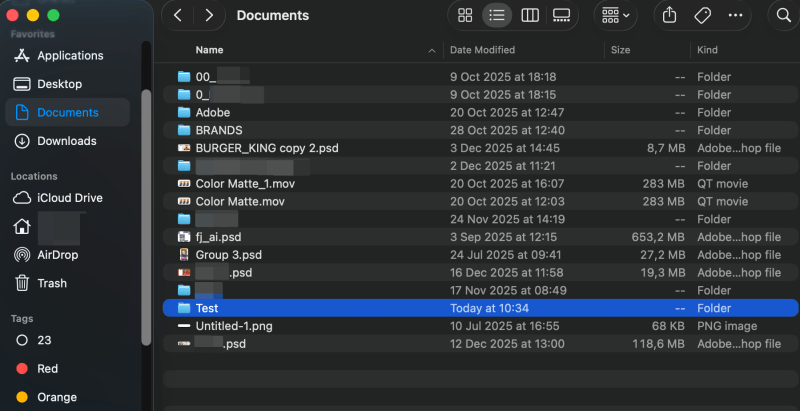This screenshot has height=411, width=800.
Task: Sort by the Name column header
Action: 209,50
